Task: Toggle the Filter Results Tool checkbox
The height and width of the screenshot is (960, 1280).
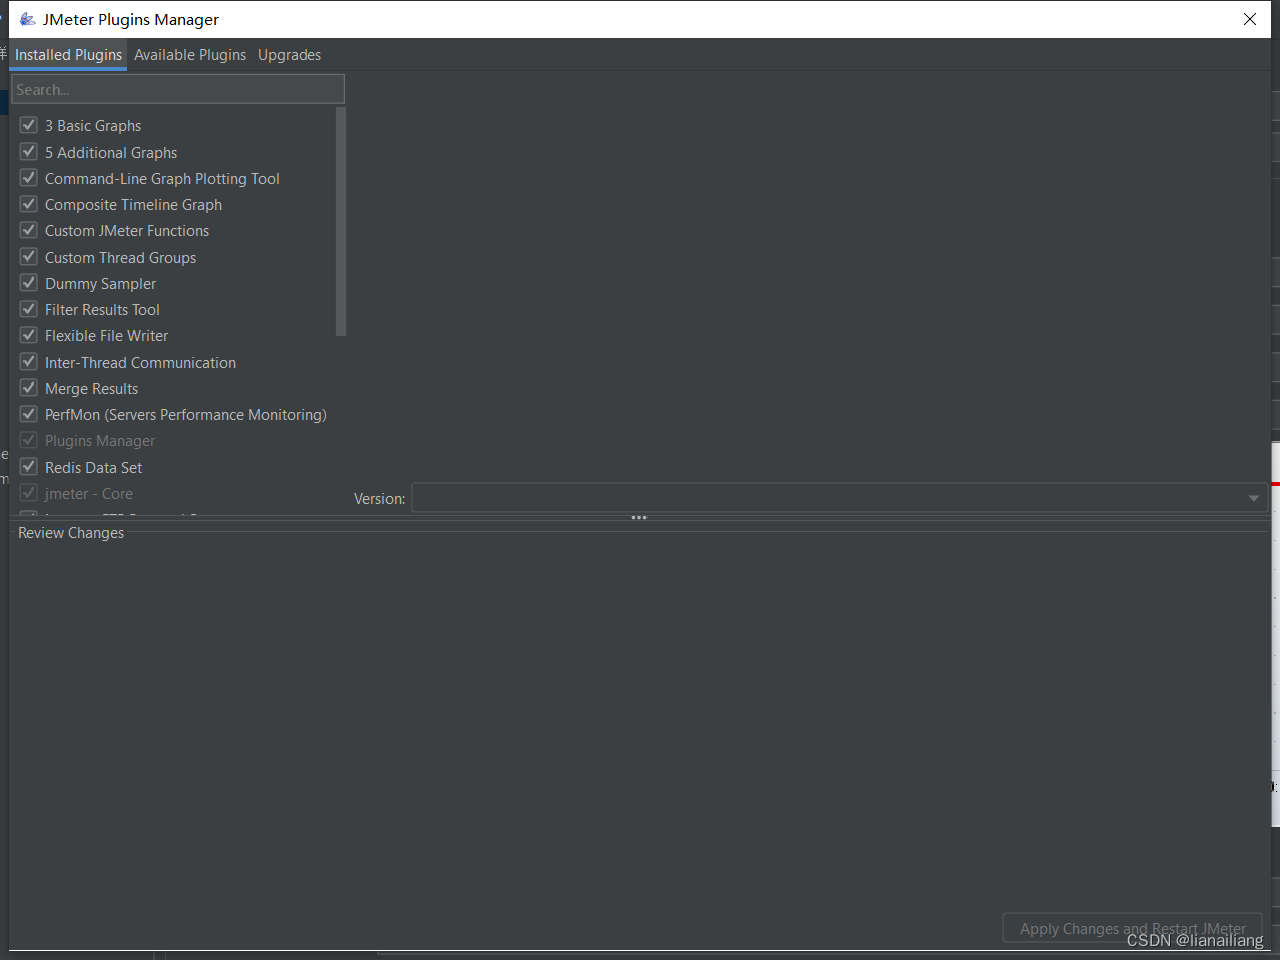Action: pyautogui.click(x=29, y=309)
